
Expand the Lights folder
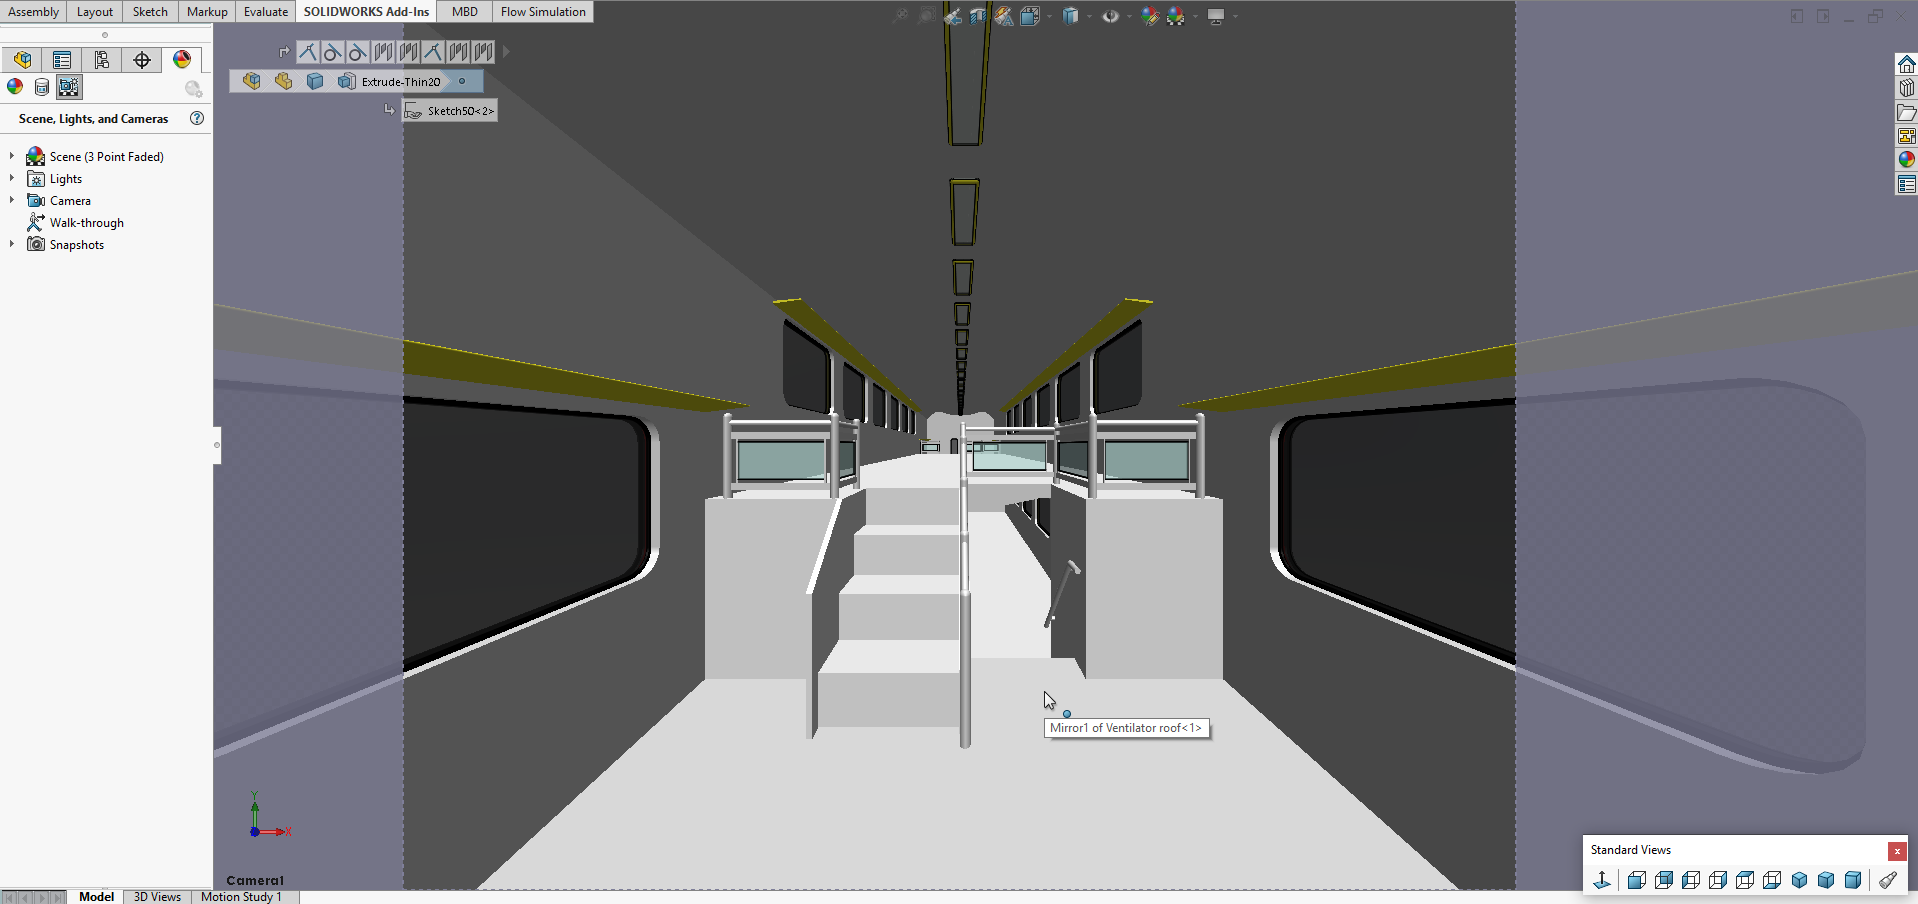pos(12,178)
